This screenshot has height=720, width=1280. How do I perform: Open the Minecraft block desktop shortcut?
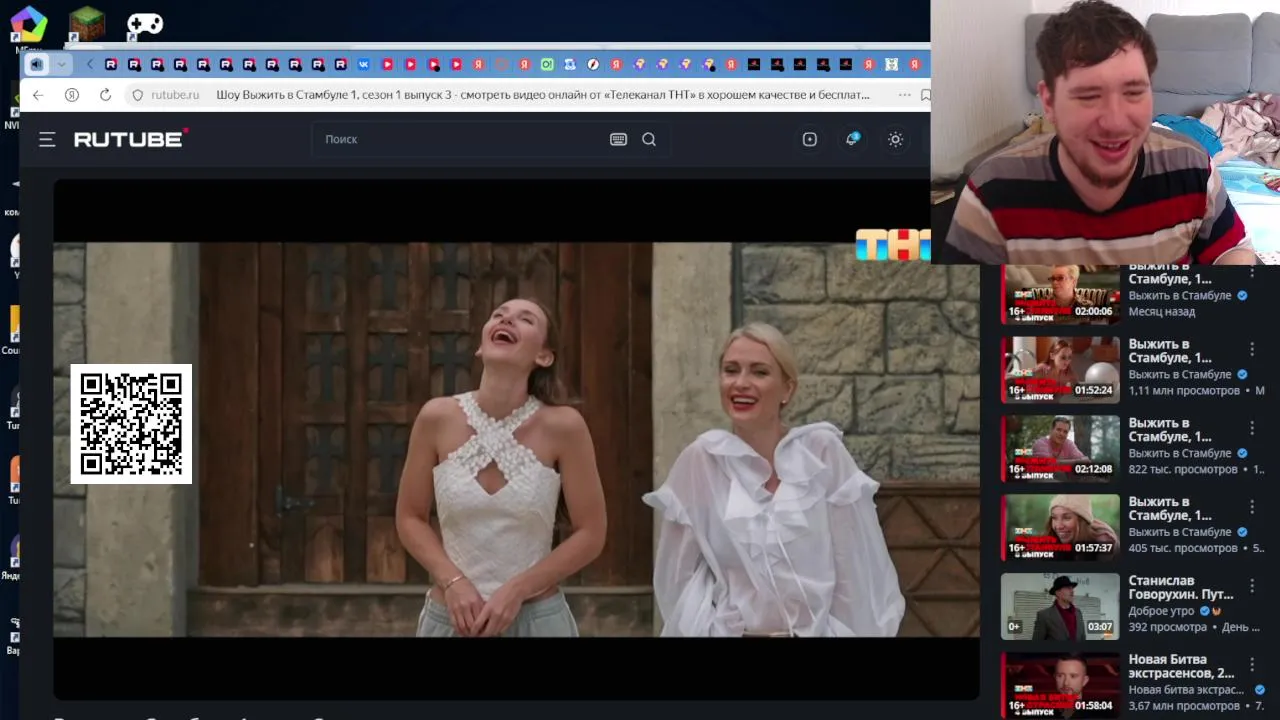click(x=87, y=25)
